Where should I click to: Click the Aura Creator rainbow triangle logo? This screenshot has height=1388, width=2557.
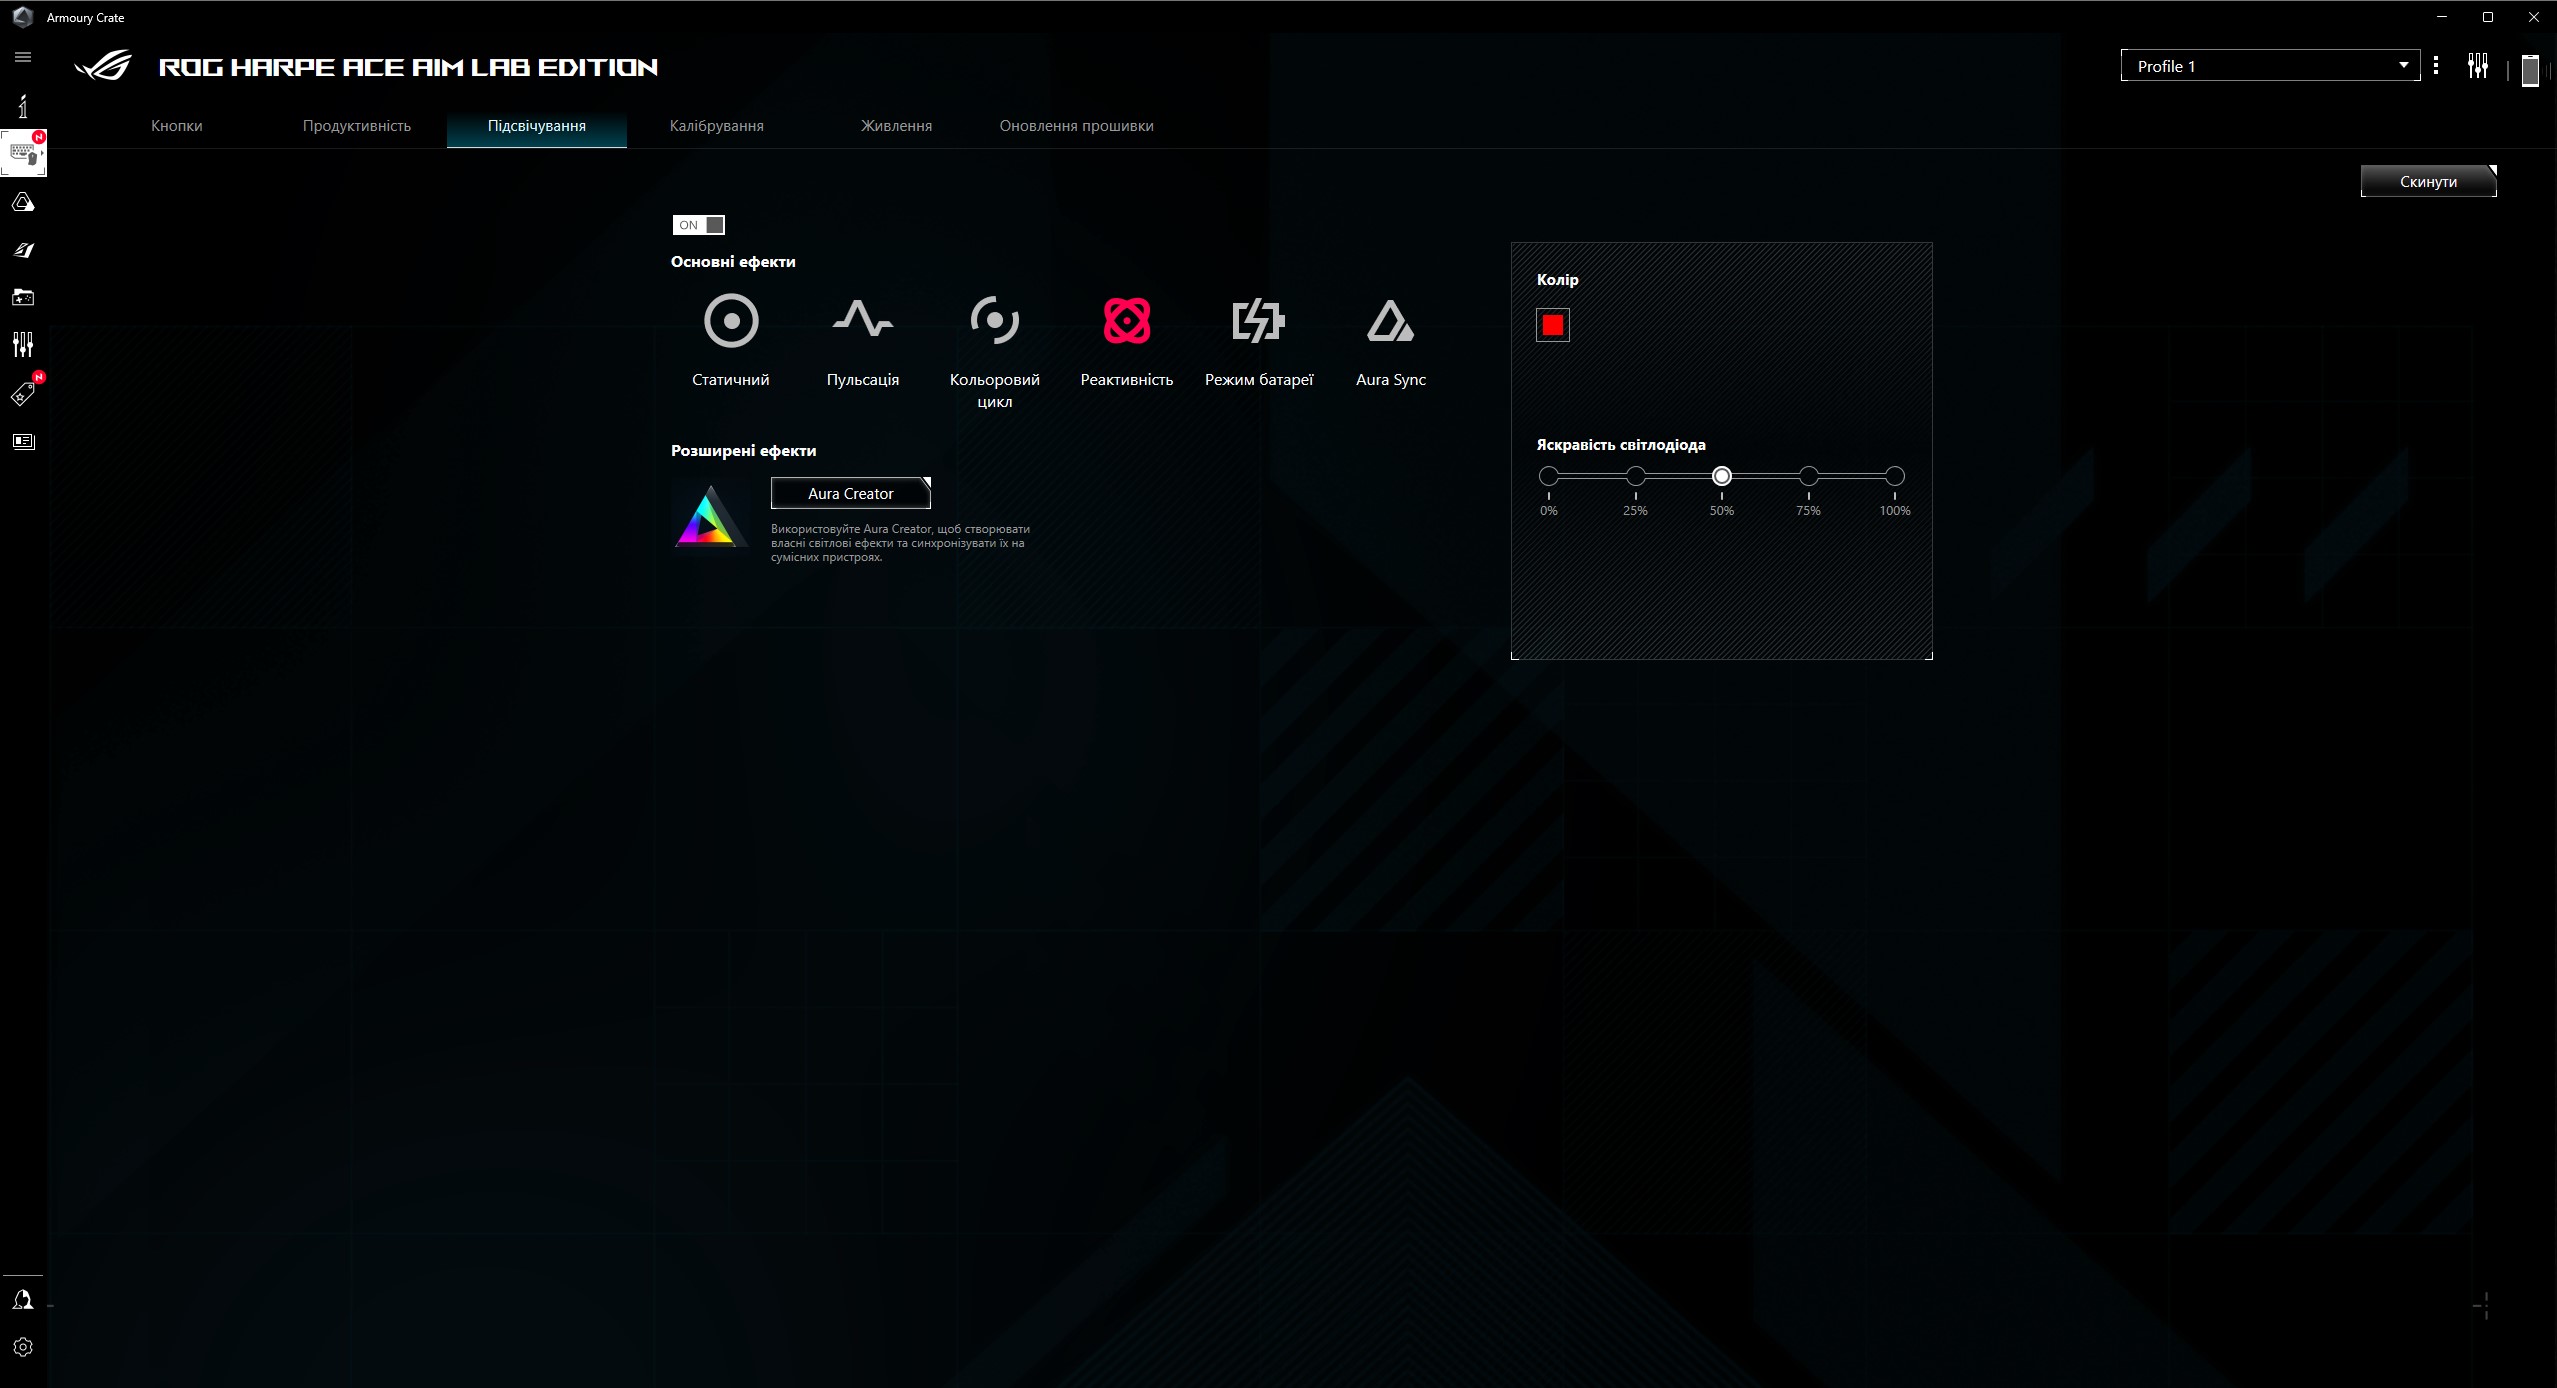(x=709, y=515)
